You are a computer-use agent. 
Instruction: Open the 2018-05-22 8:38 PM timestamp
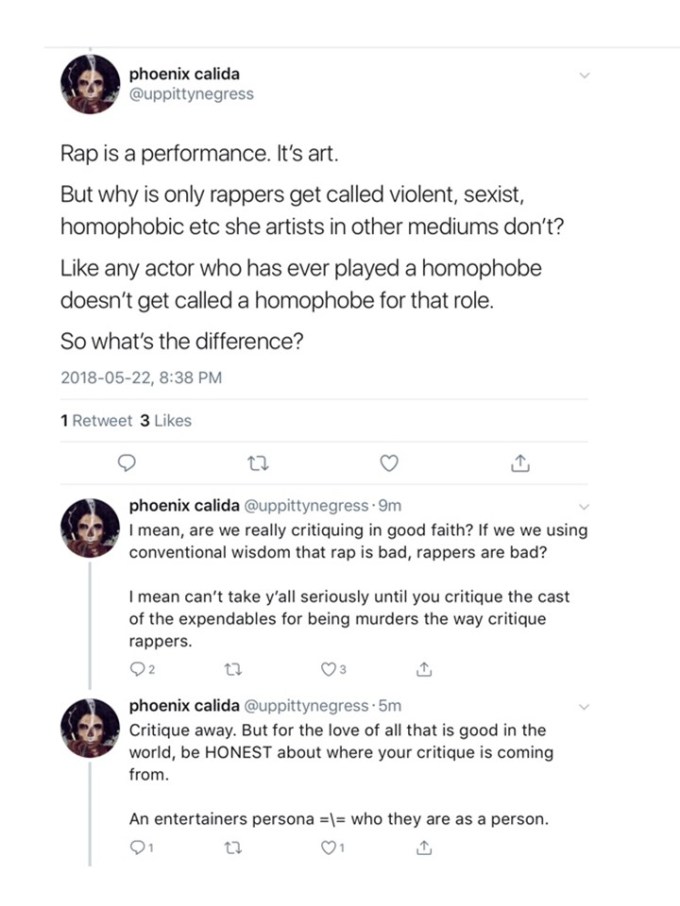pos(140,377)
